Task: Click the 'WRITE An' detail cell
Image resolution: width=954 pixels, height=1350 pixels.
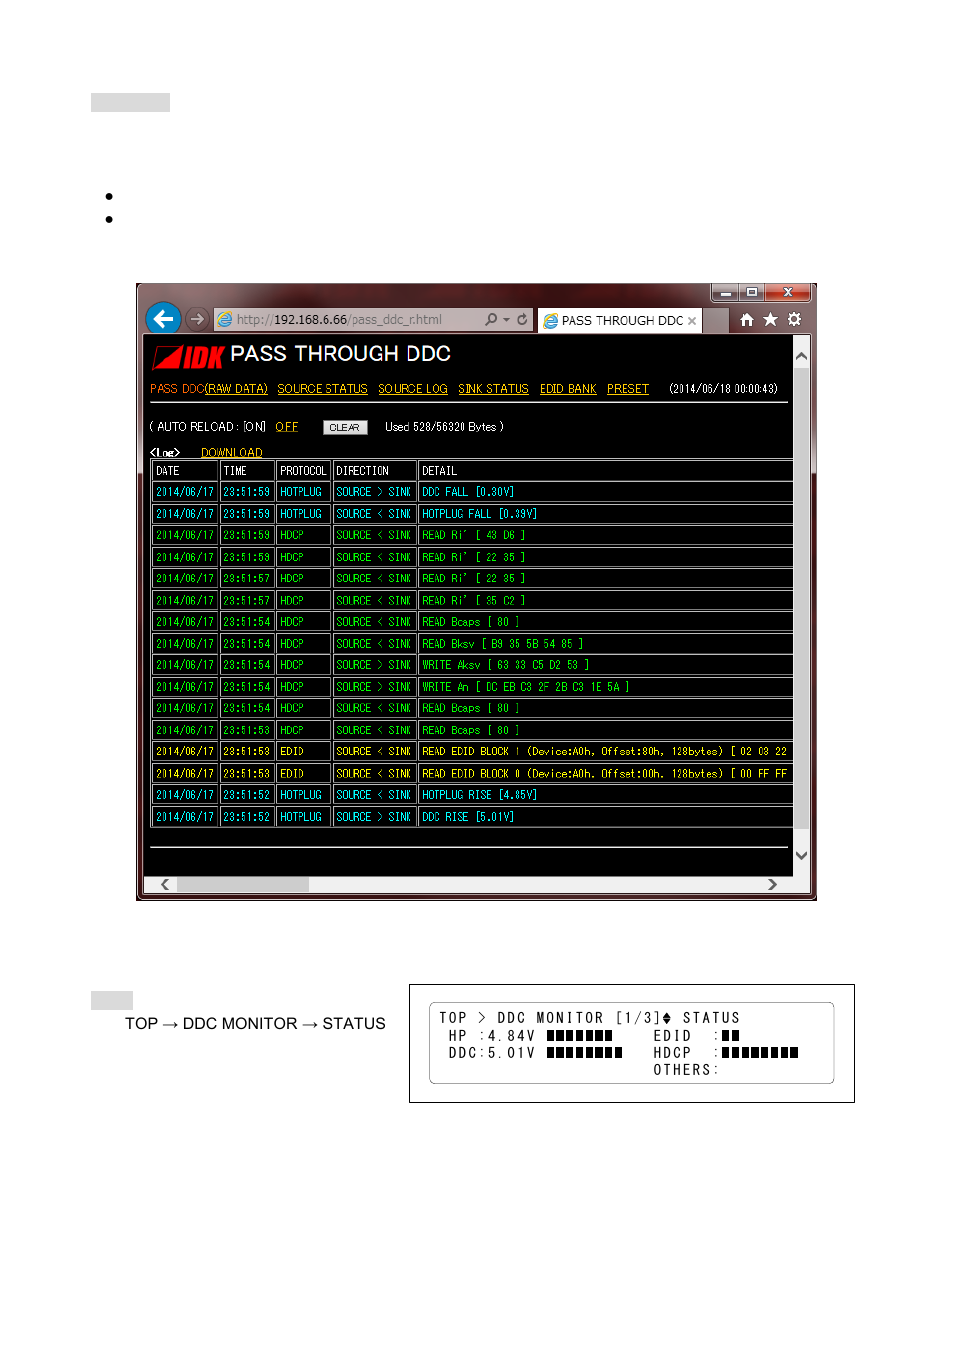Action: [x=605, y=687]
